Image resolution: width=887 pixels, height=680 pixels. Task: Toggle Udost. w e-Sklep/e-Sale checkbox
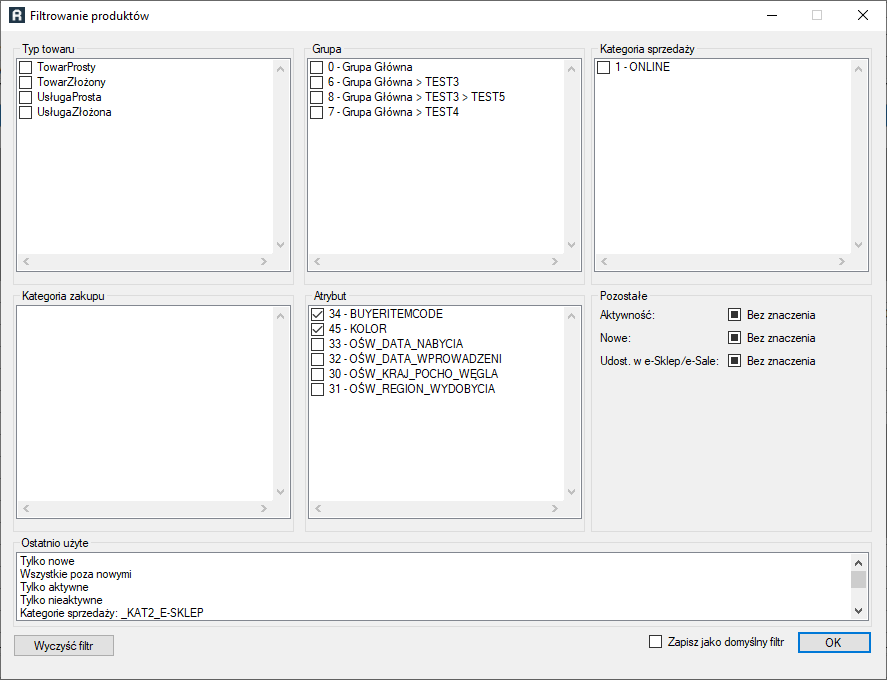tap(734, 361)
